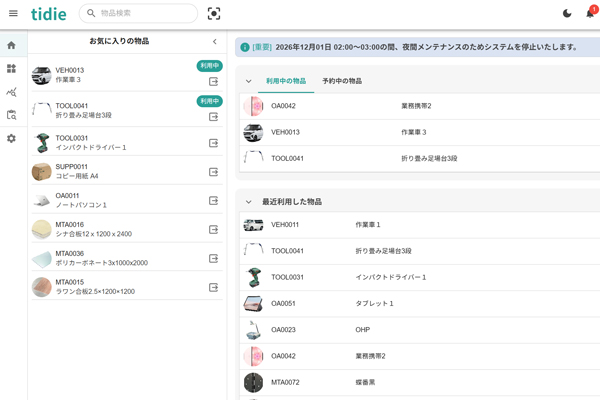Viewport: 600px width, 400px height.
Task: Open the analytics chart sidebar icon
Action: pyautogui.click(x=11, y=92)
